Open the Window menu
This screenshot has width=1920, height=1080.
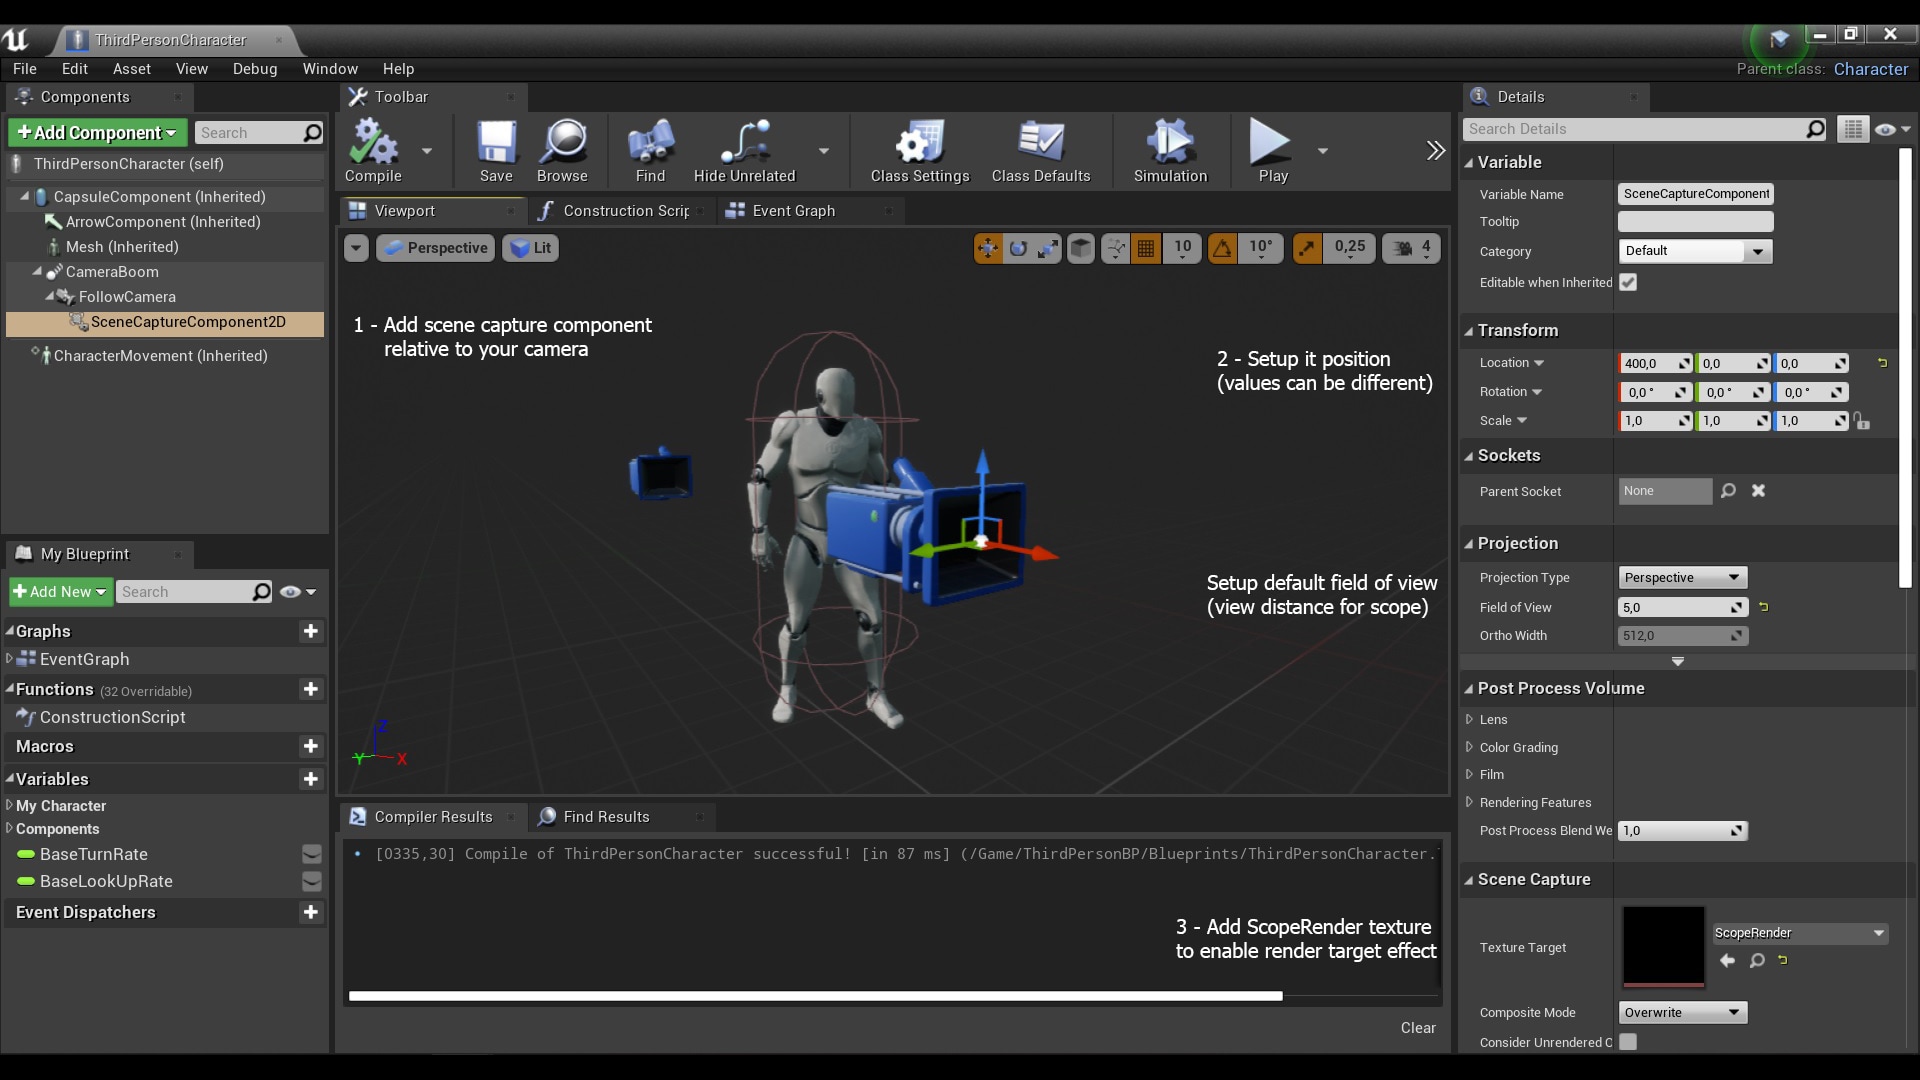(x=330, y=68)
